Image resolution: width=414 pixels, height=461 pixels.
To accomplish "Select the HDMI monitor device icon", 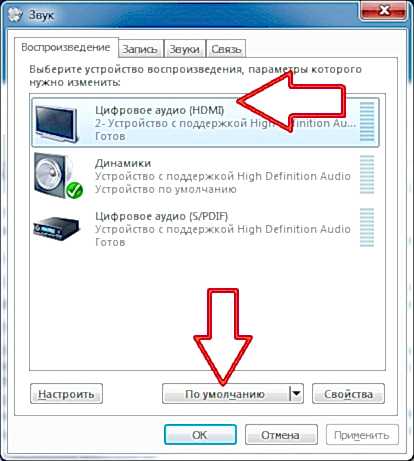I will click(57, 123).
